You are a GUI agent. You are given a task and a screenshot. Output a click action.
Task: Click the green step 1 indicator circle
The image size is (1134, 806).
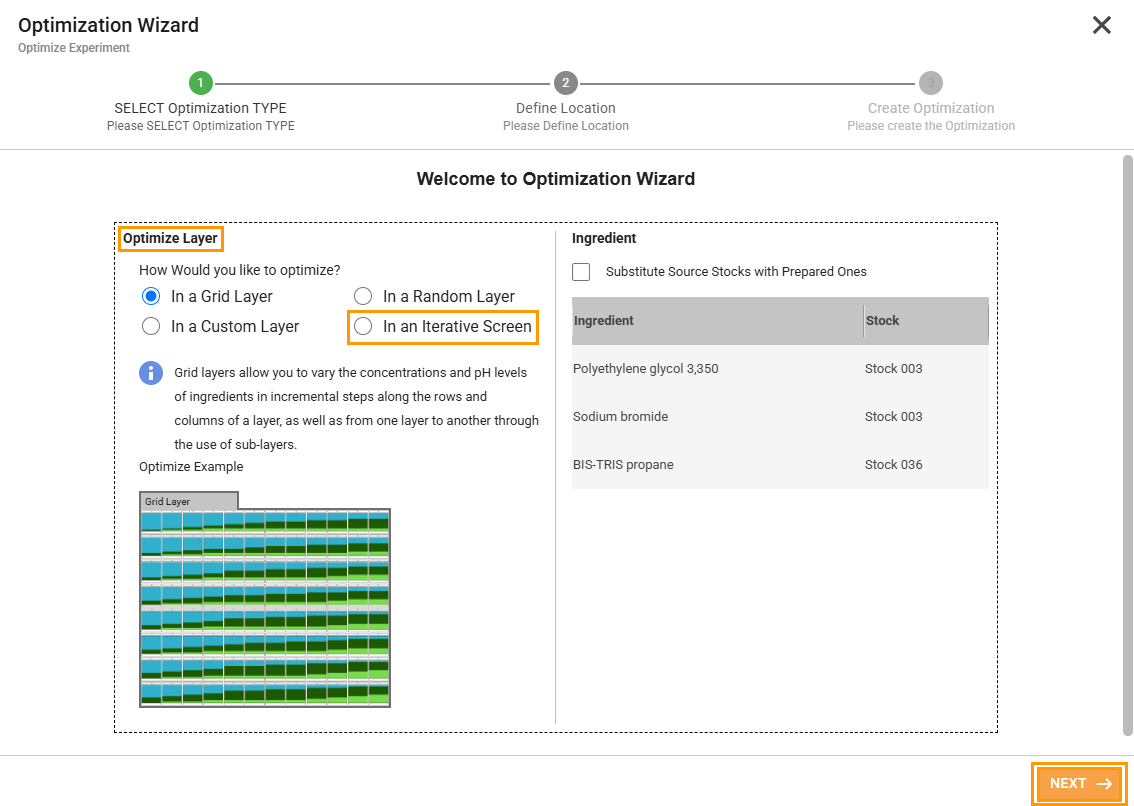coord(200,84)
